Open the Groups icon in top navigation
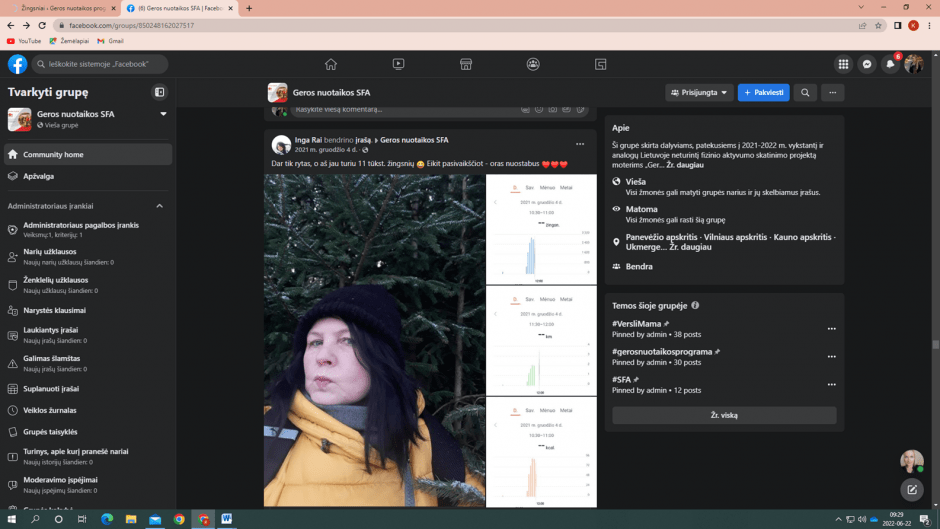The width and height of the screenshot is (940, 529). point(533,64)
